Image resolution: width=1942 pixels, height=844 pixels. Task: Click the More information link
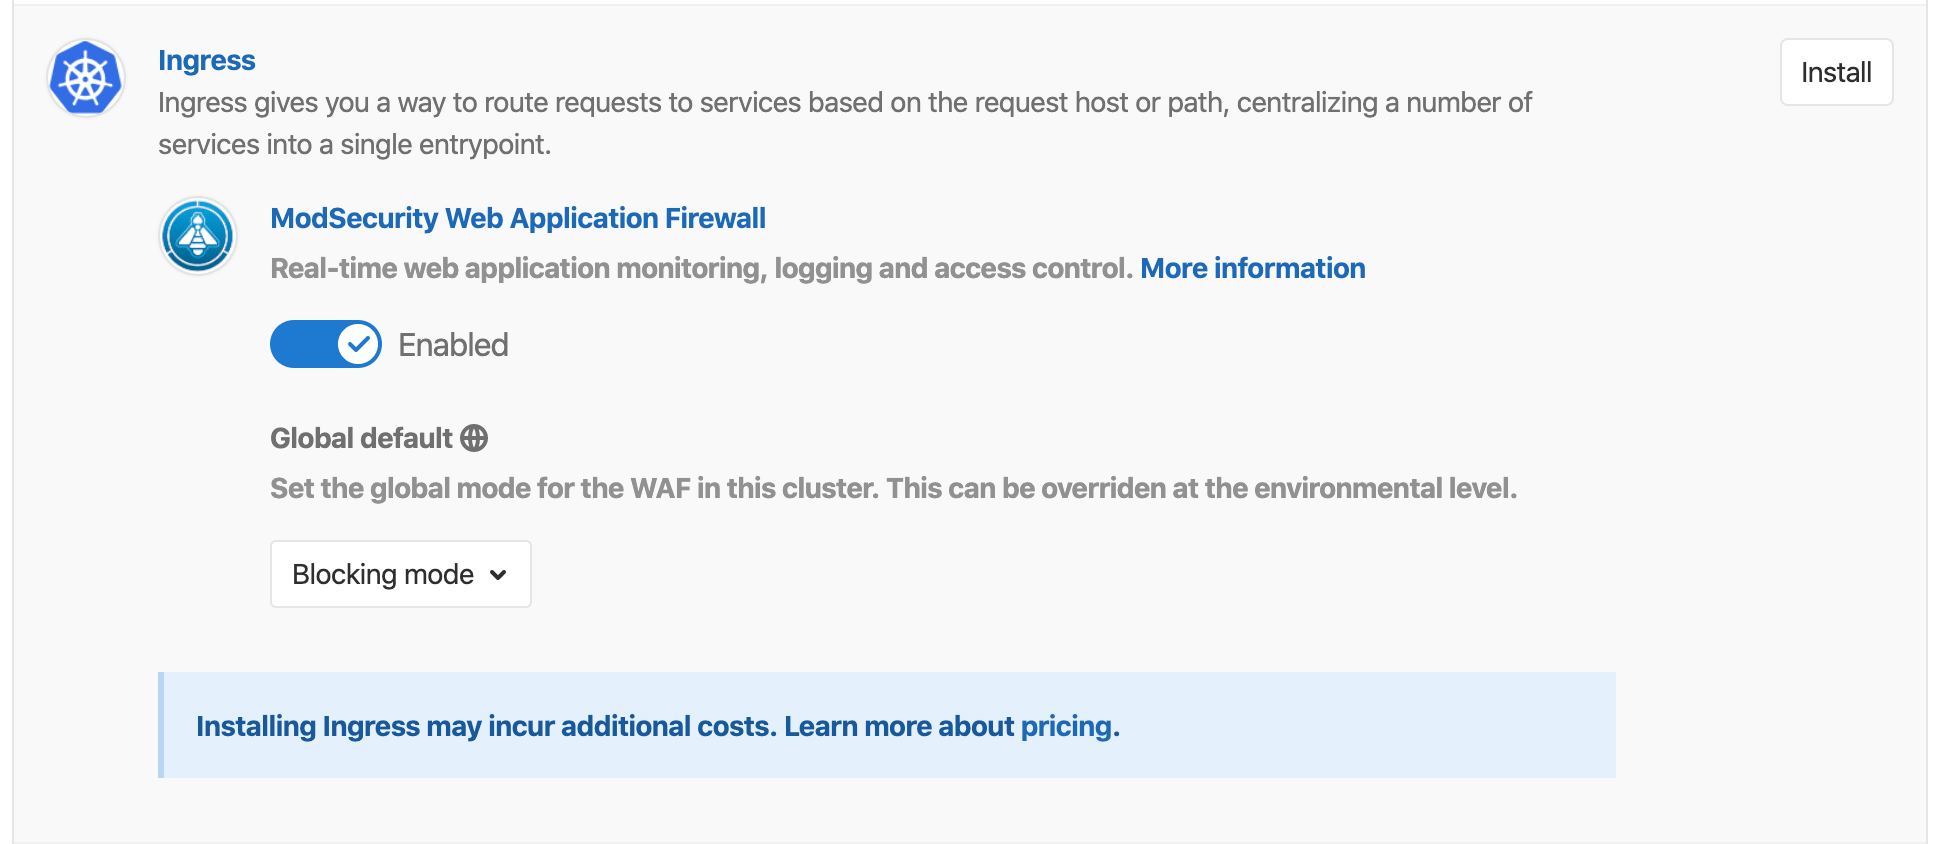tap(1251, 268)
